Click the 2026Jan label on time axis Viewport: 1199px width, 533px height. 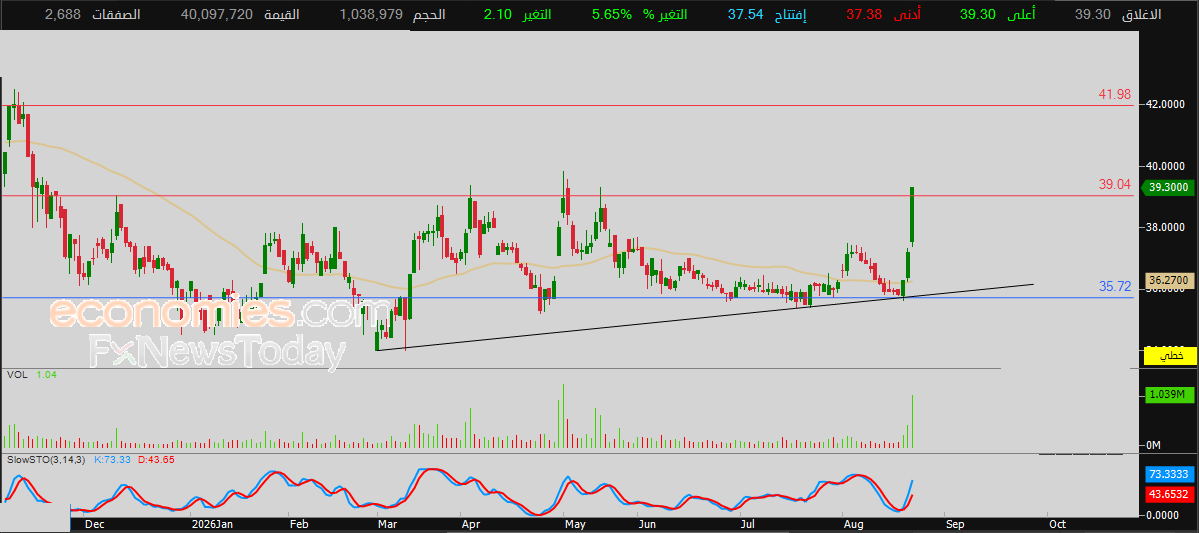coord(212,525)
